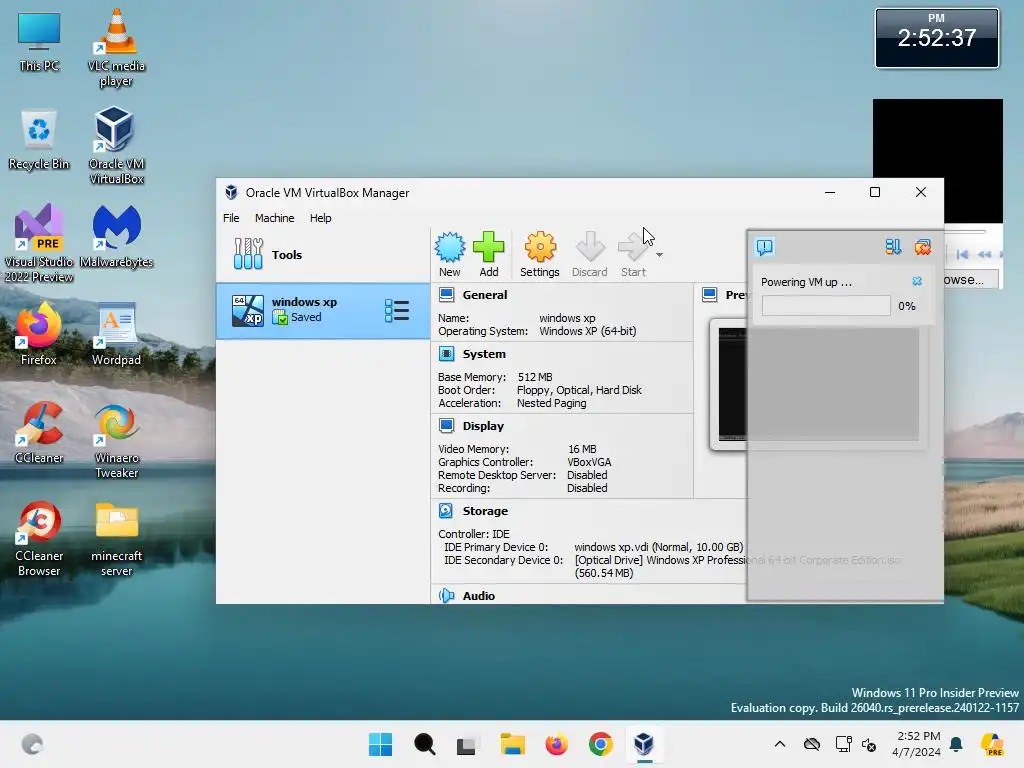This screenshot has width=1024, height=768.
Task: Click the Storage disk icon
Action: tap(447, 511)
